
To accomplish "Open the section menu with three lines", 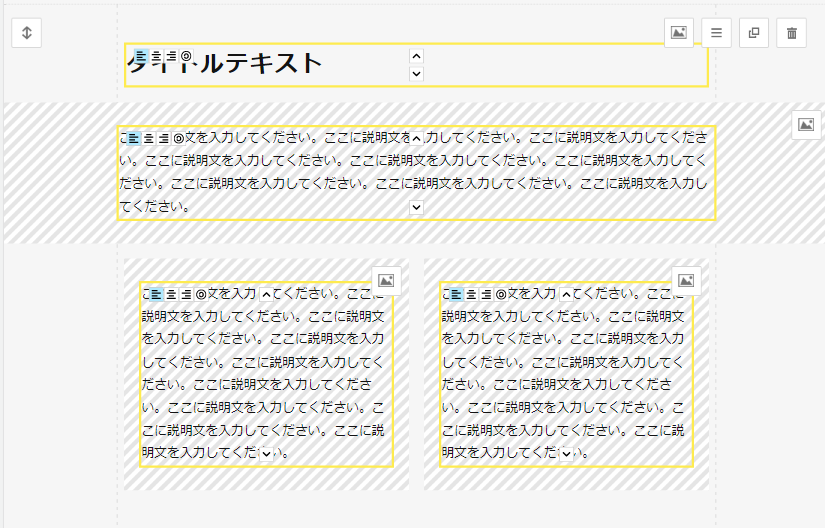I will pos(716,33).
